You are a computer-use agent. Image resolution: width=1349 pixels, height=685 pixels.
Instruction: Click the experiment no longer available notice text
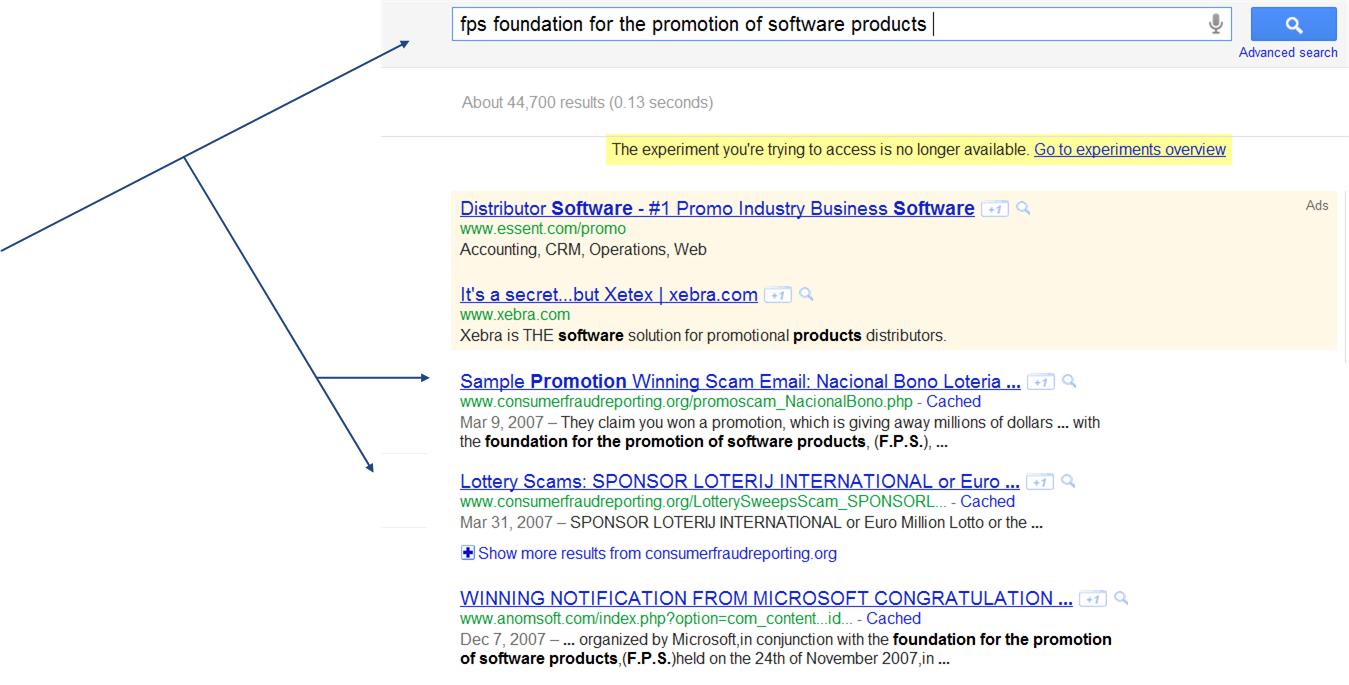pos(820,150)
